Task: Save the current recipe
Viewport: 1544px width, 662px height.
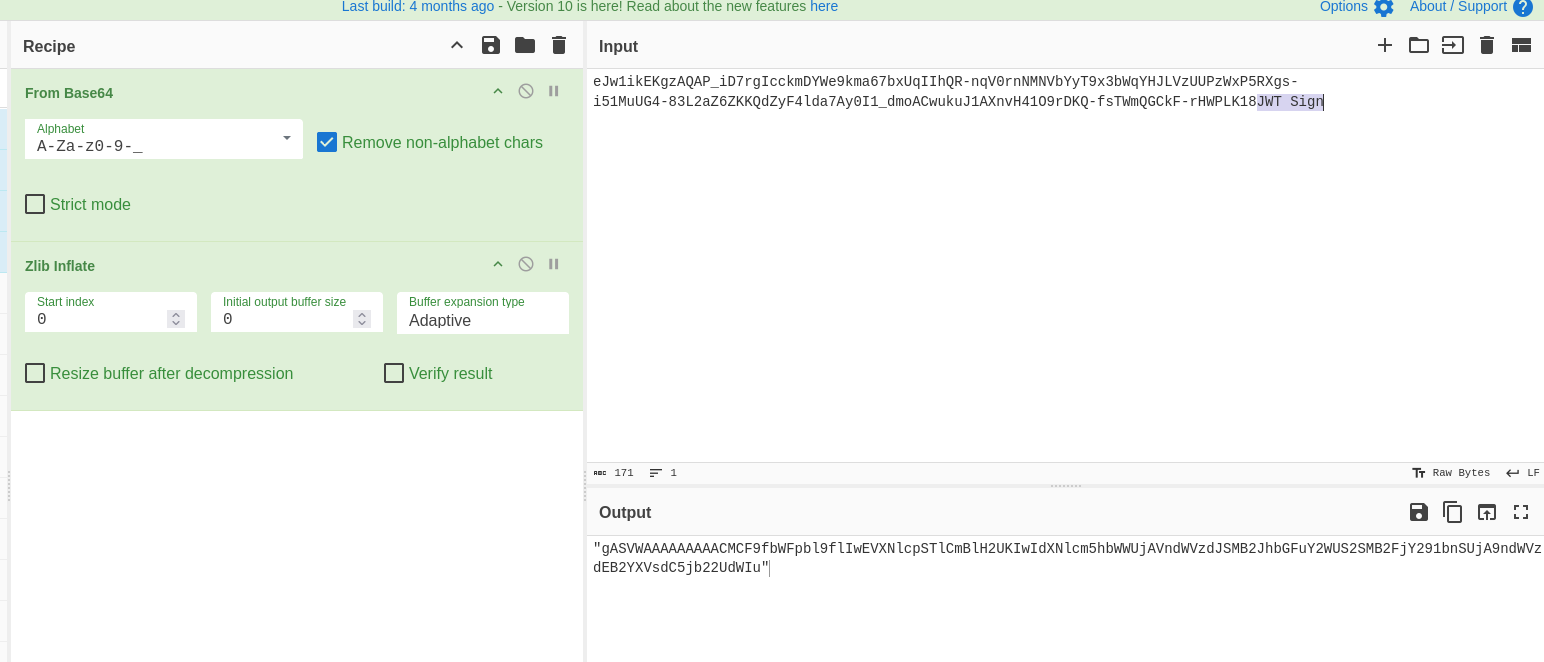Action: tap(490, 45)
